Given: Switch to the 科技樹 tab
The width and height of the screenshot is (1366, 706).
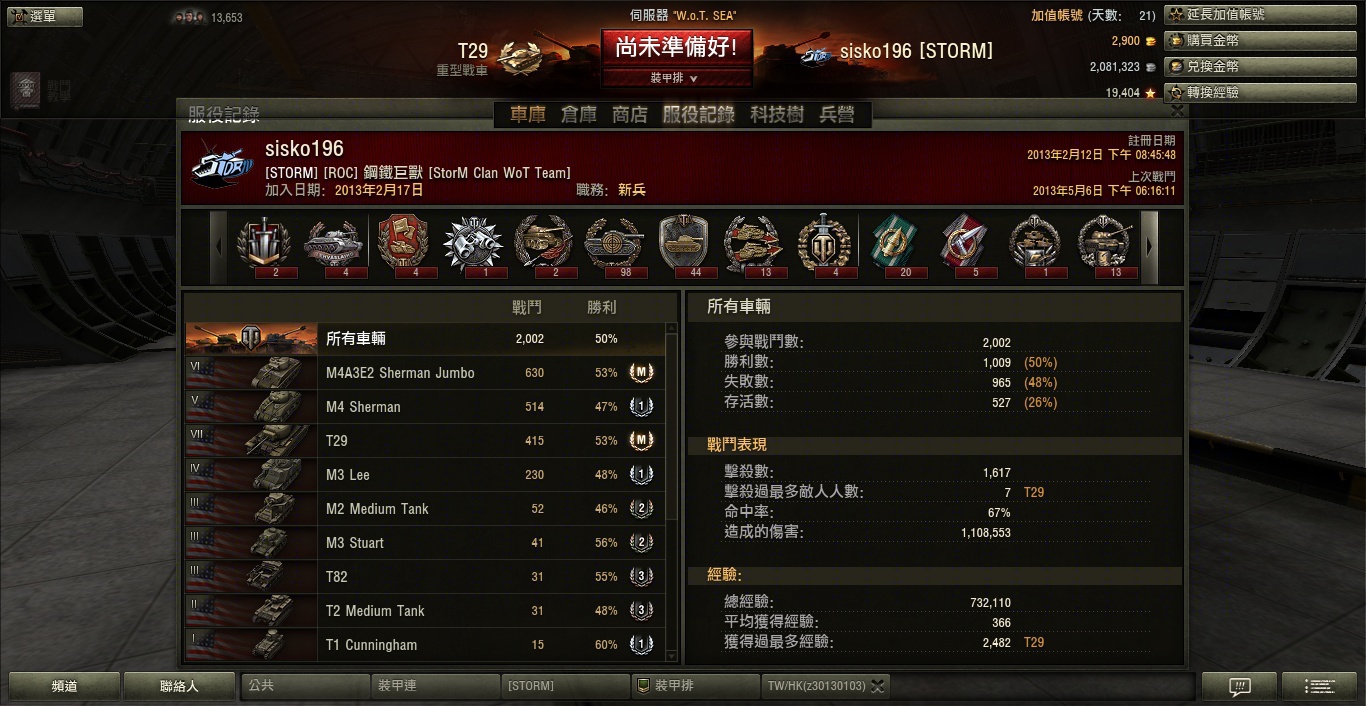Looking at the screenshot, I should click(x=777, y=114).
